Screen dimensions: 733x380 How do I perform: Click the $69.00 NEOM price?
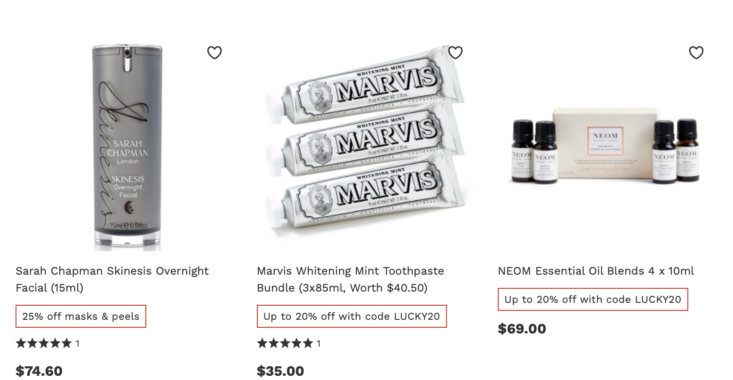pyautogui.click(x=522, y=329)
